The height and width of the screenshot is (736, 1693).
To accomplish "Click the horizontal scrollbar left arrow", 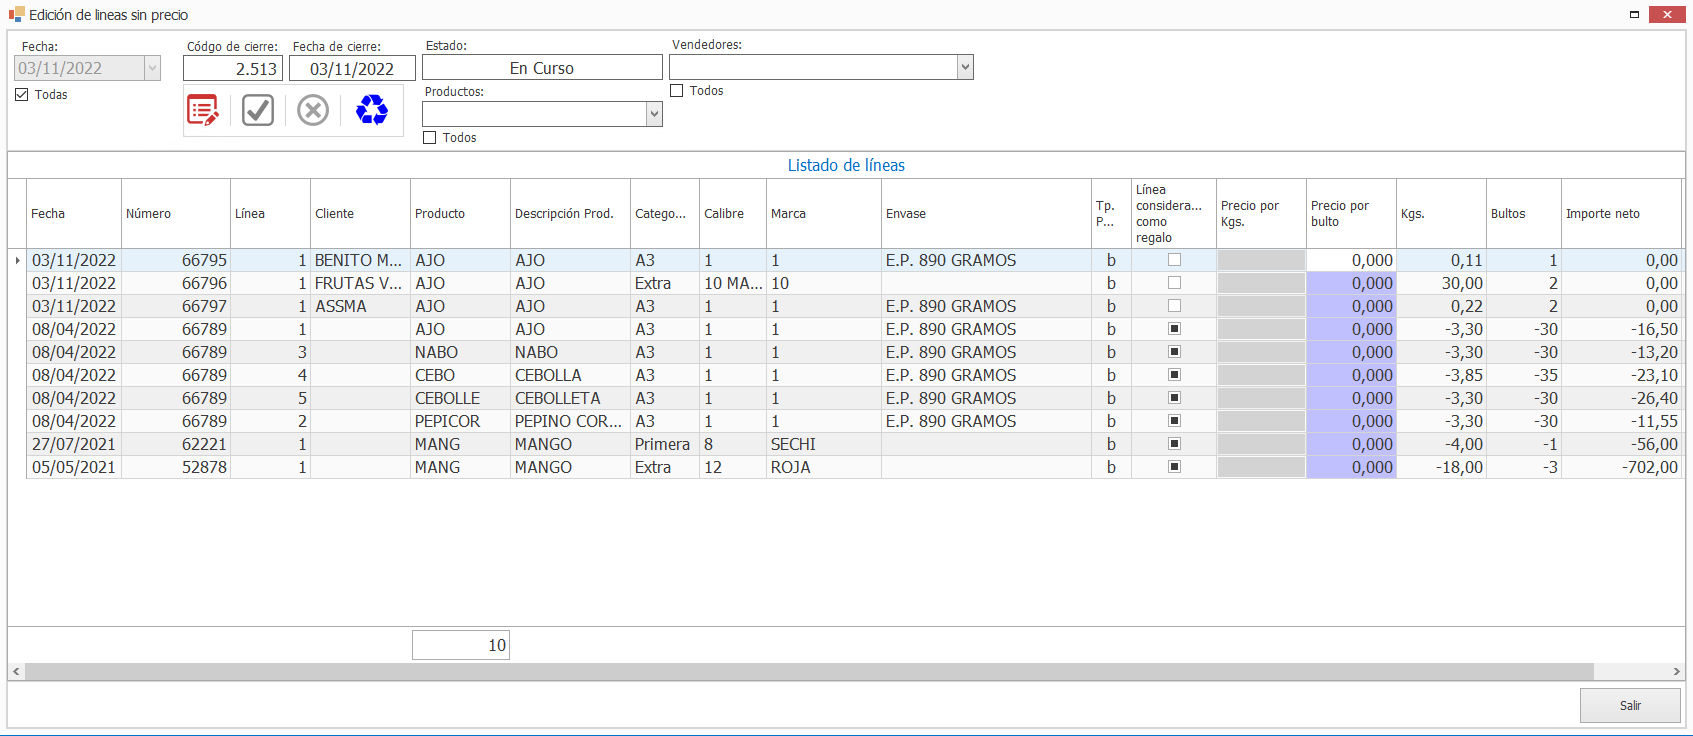I will [x=16, y=672].
